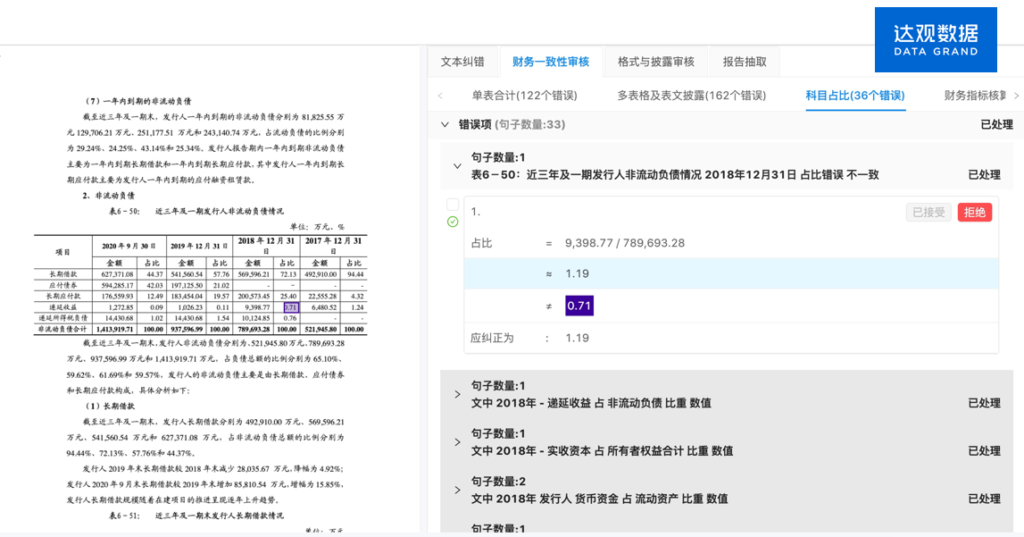This screenshot has height=537, width=1024.
Task: Open the 财务指标核算 sub-tab
Action: click(975, 96)
